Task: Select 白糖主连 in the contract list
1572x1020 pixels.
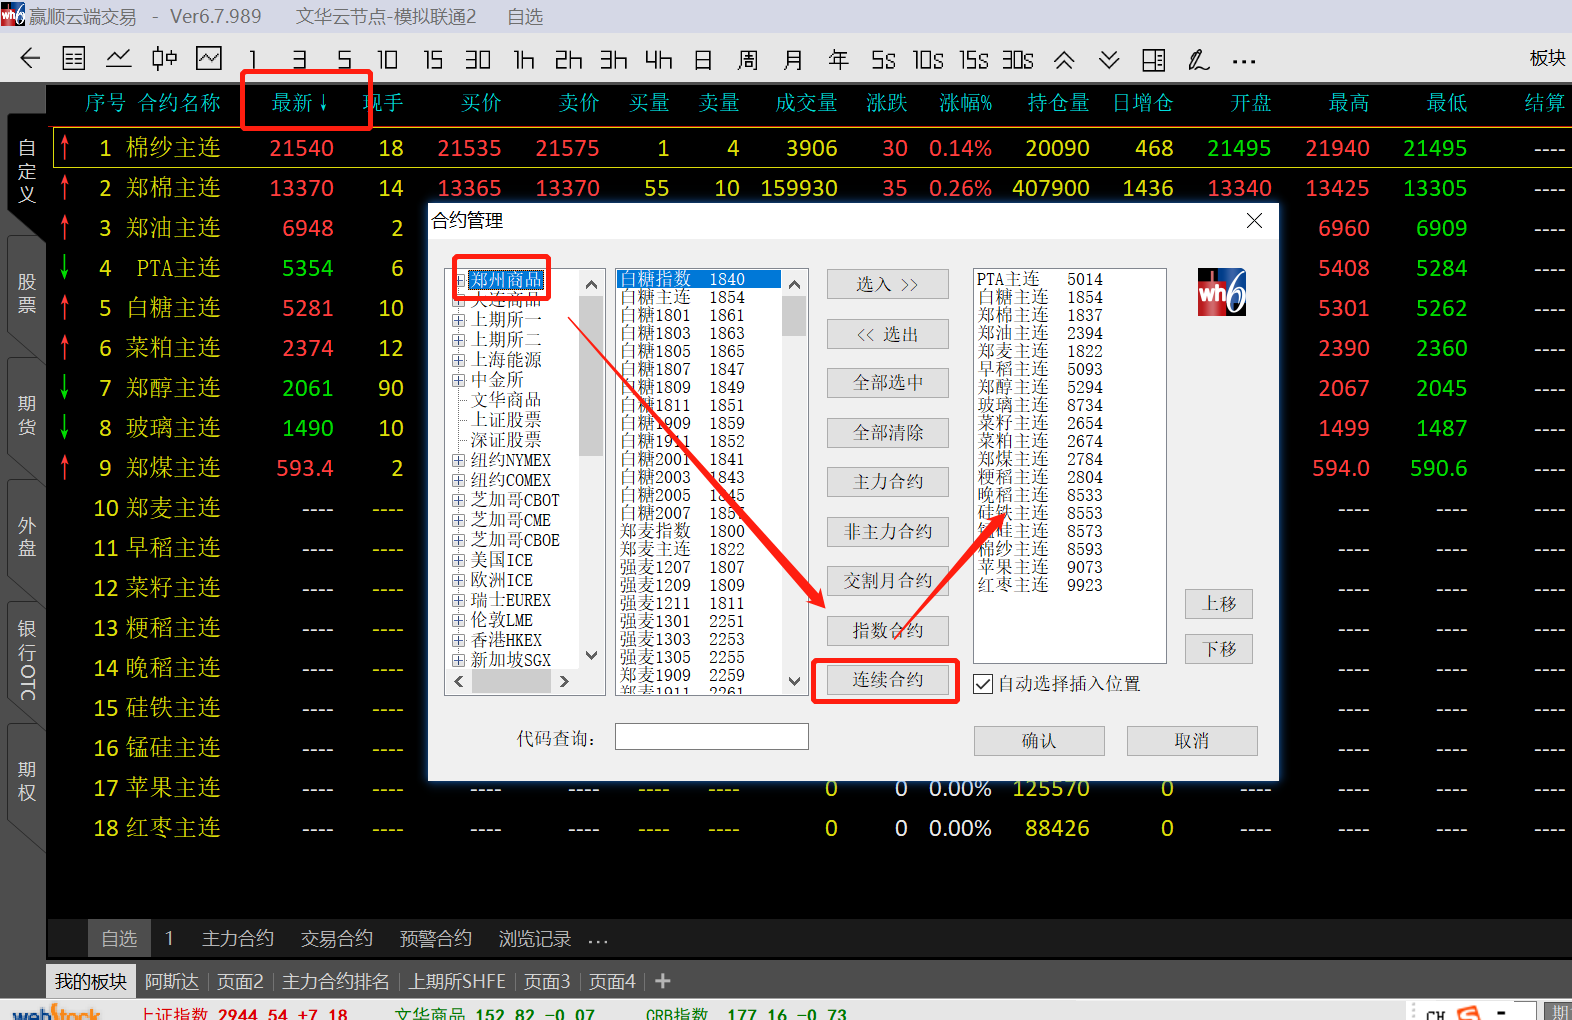Action: click(656, 297)
